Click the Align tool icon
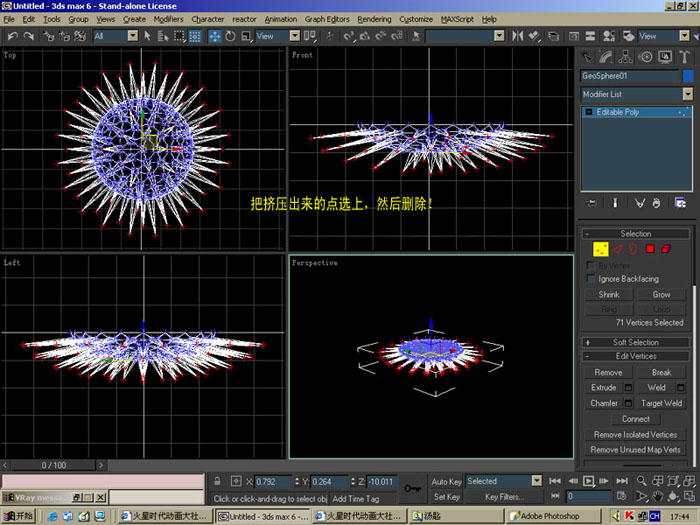This screenshot has height=525, width=700. 534,36
